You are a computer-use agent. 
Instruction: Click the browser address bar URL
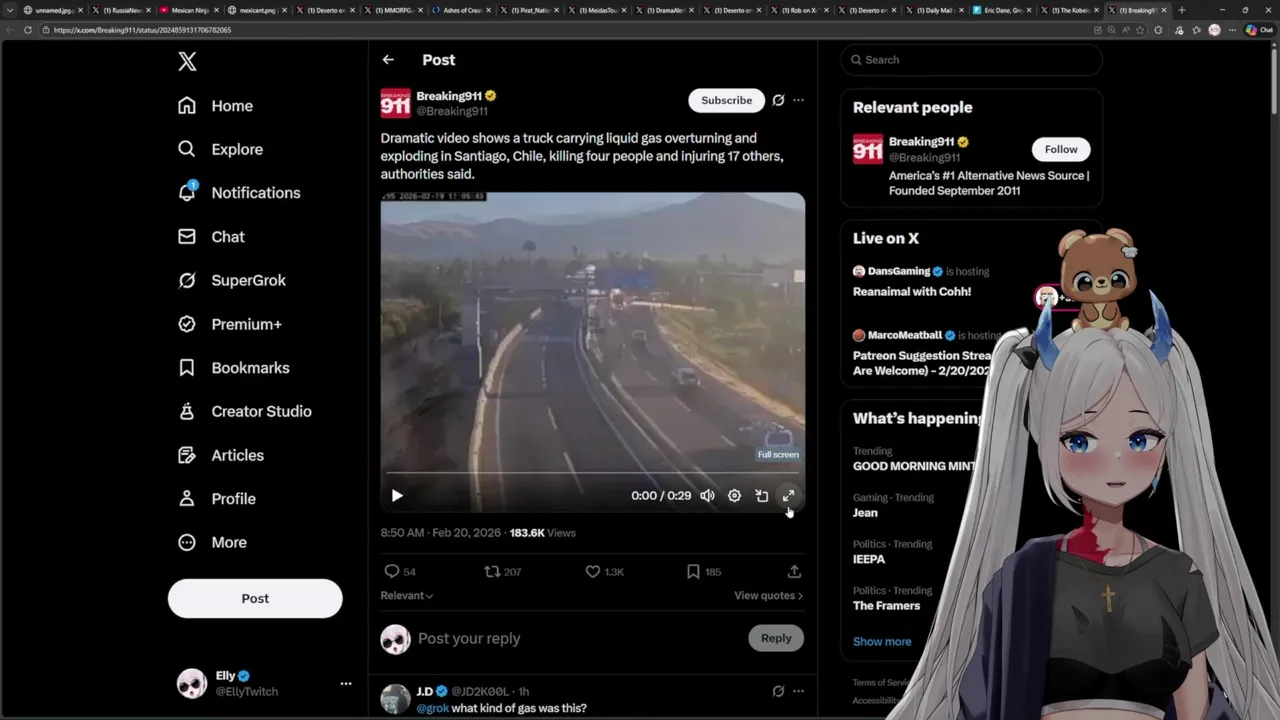tap(142, 30)
